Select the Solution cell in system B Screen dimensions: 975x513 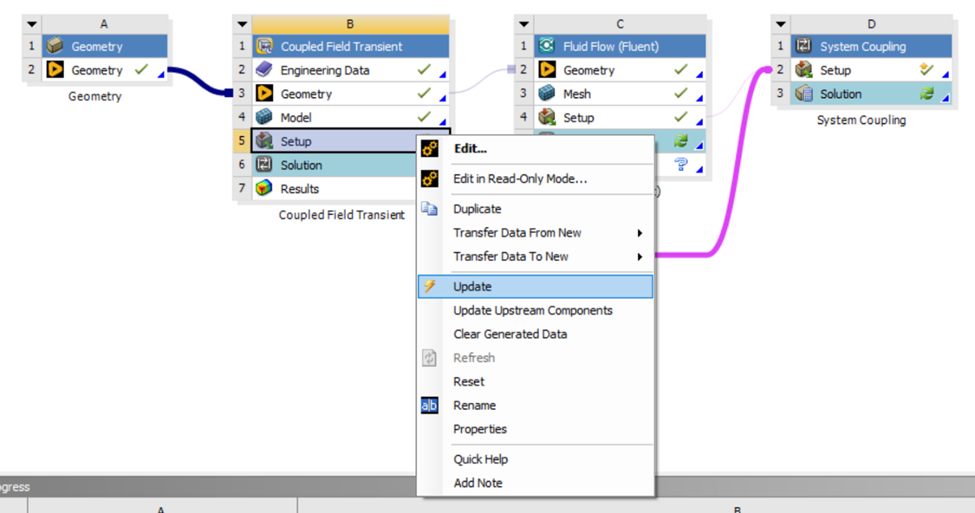334,165
